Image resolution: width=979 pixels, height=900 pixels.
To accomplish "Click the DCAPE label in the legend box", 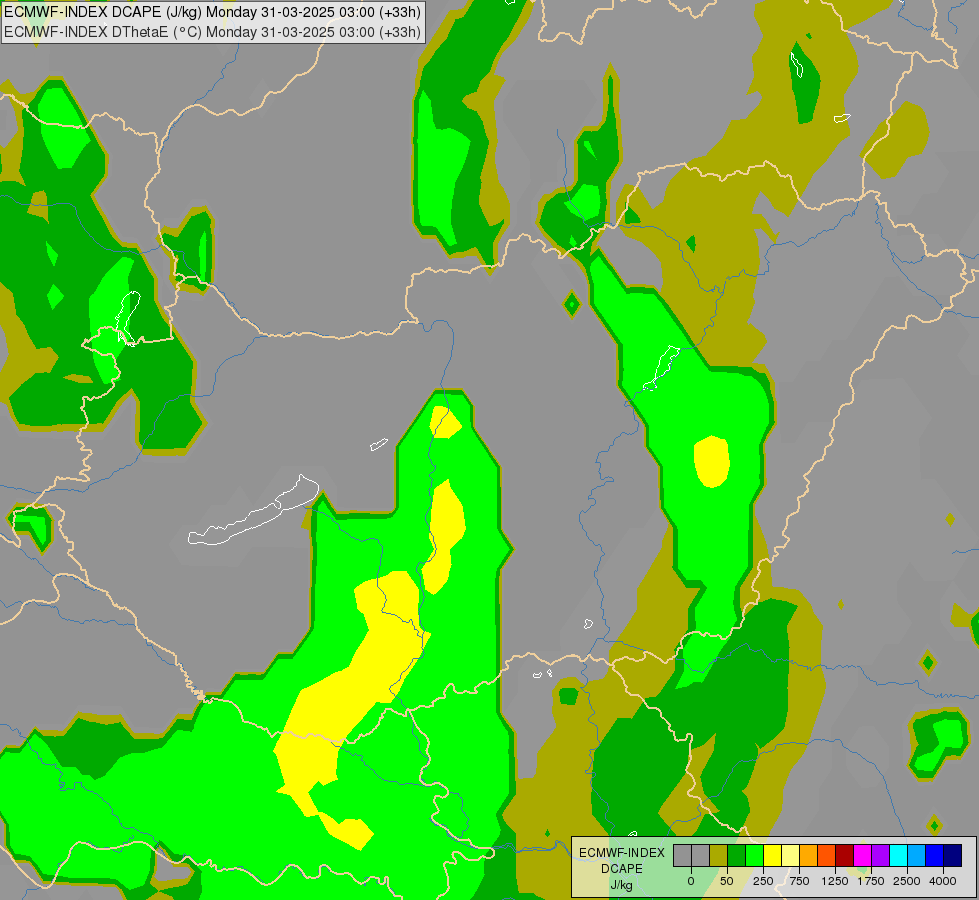I will click(621, 869).
